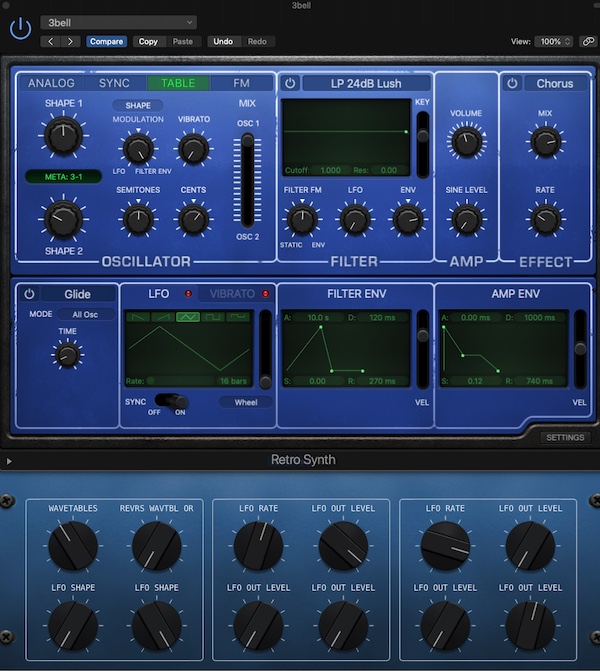This screenshot has width=600, height=671.
Task: Click the LFO red indicator light
Action: coord(188,294)
